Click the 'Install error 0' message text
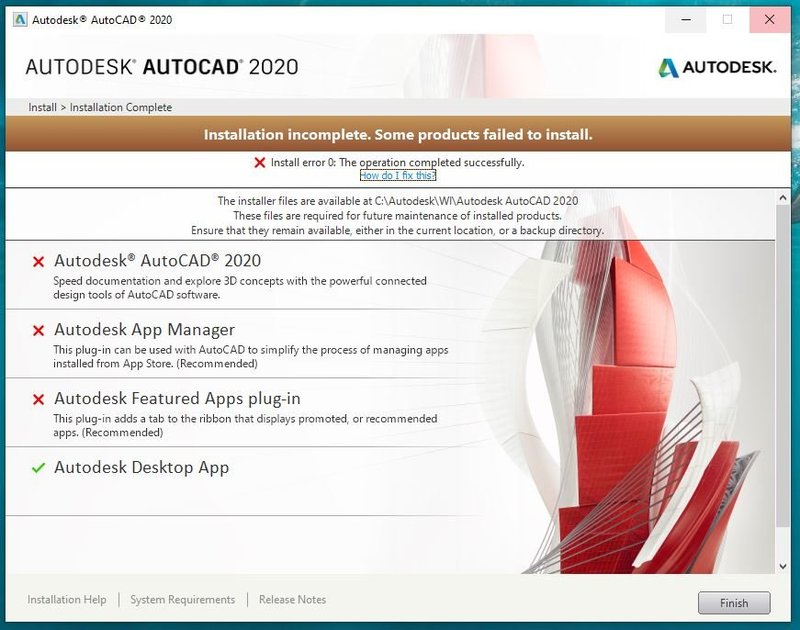Viewport: 800px width, 630px height. click(397, 162)
